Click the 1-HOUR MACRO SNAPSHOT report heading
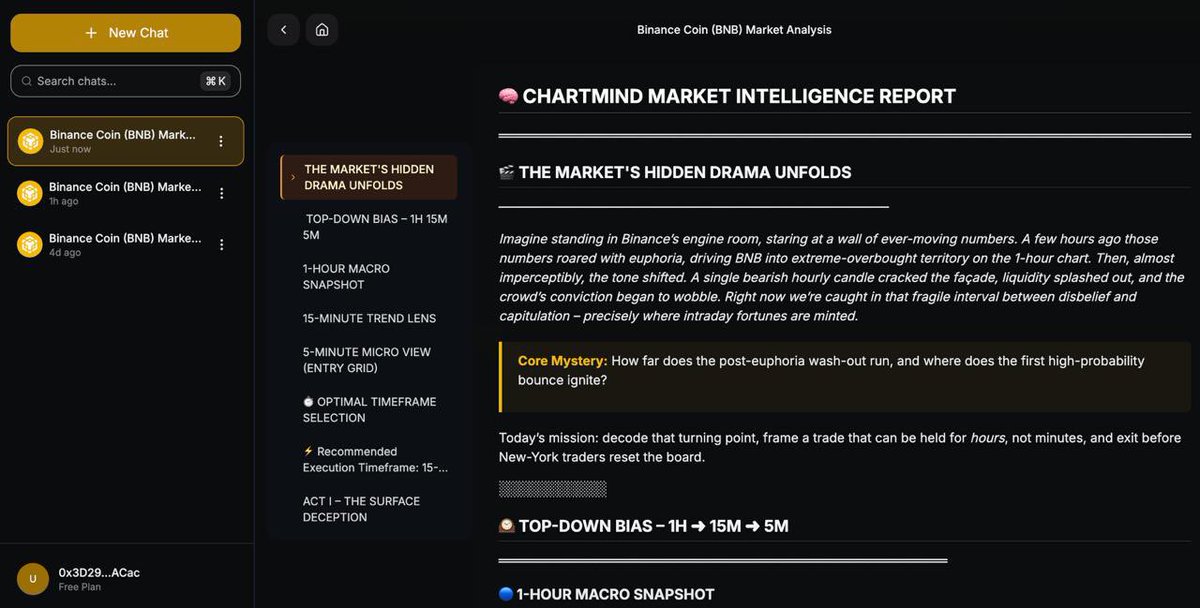1200x608 pixels. [x=615, y=594]
